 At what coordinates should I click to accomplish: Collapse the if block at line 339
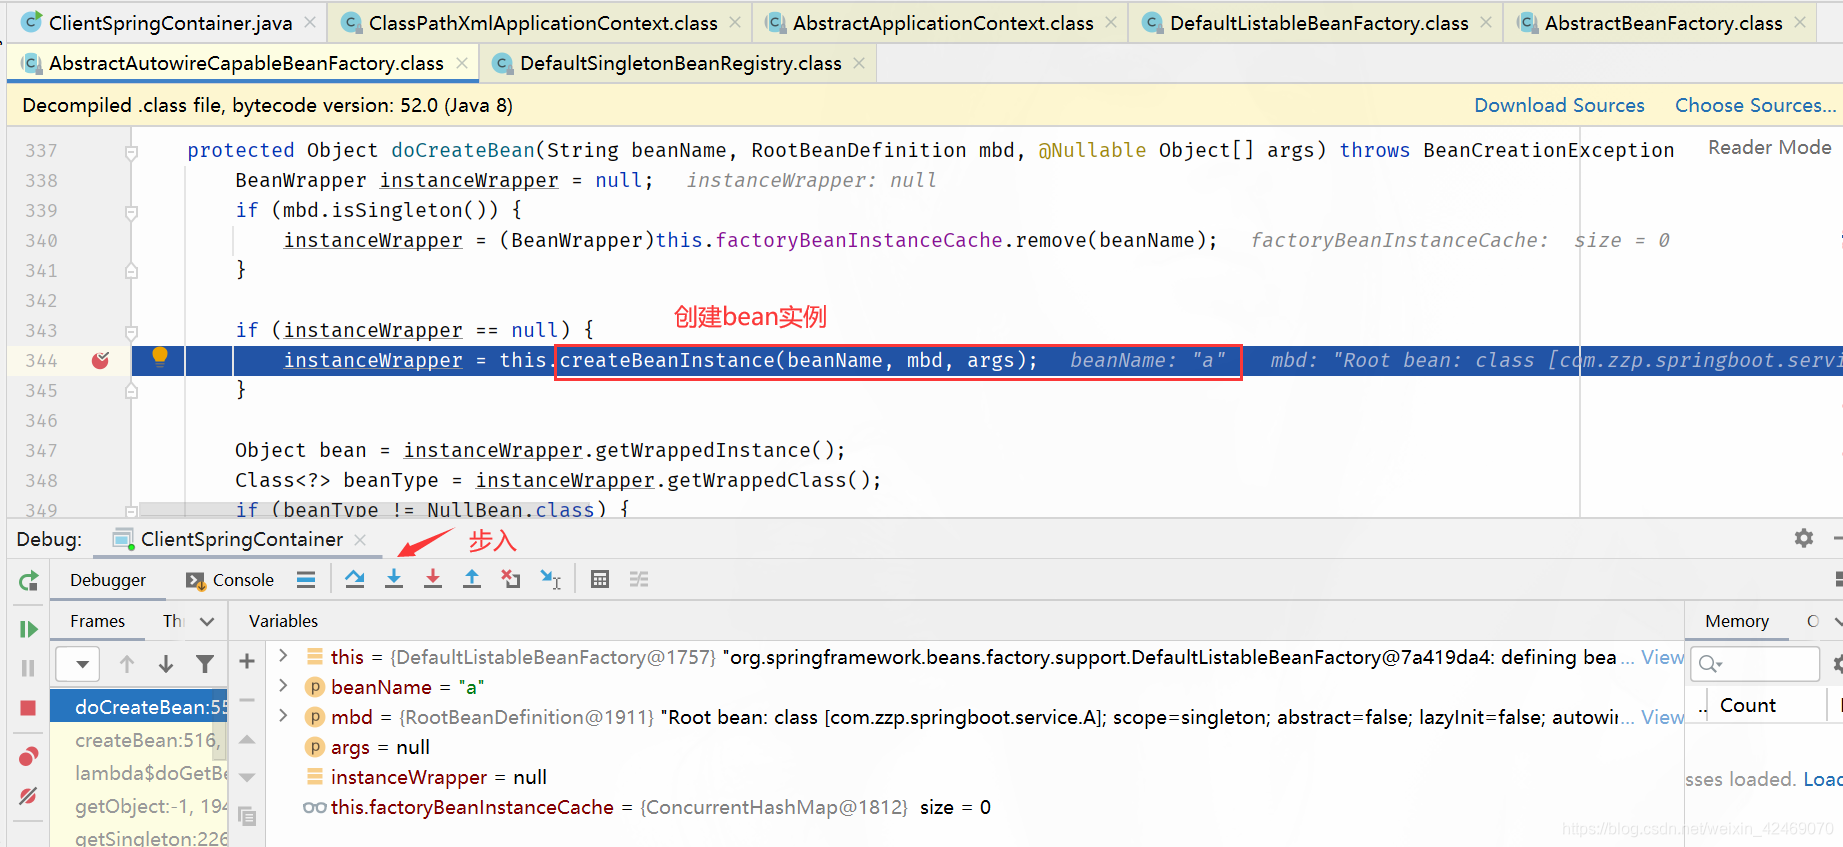tap(131, 212)
